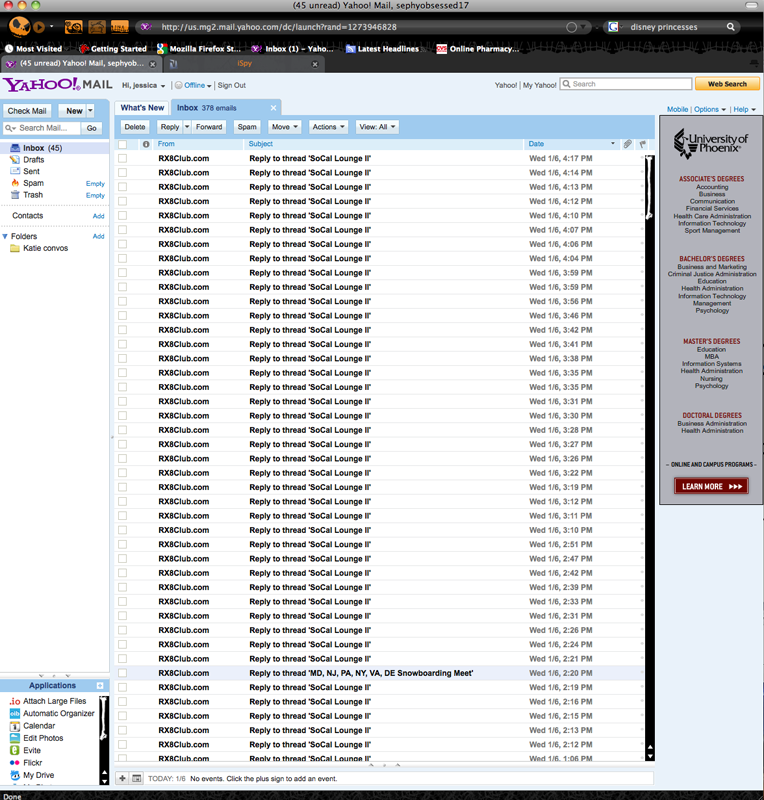The height and width of the screenshot is (800, 764).
Task: Check the email from Wed 1/6, 3:46 PM
Action: point(122,316)
